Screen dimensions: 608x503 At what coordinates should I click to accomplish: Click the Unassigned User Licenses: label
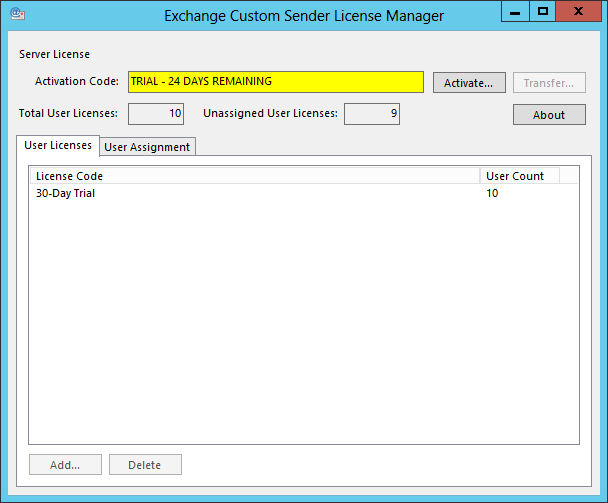(x=270, y=113)
